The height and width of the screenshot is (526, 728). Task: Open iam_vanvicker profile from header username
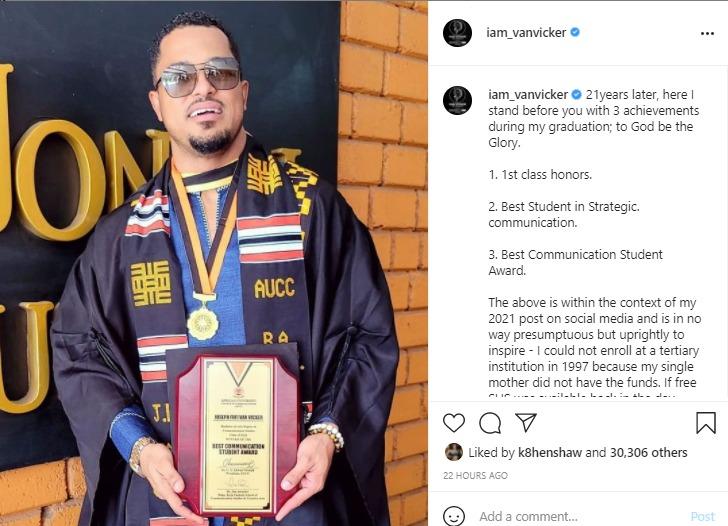pos(526,32)
